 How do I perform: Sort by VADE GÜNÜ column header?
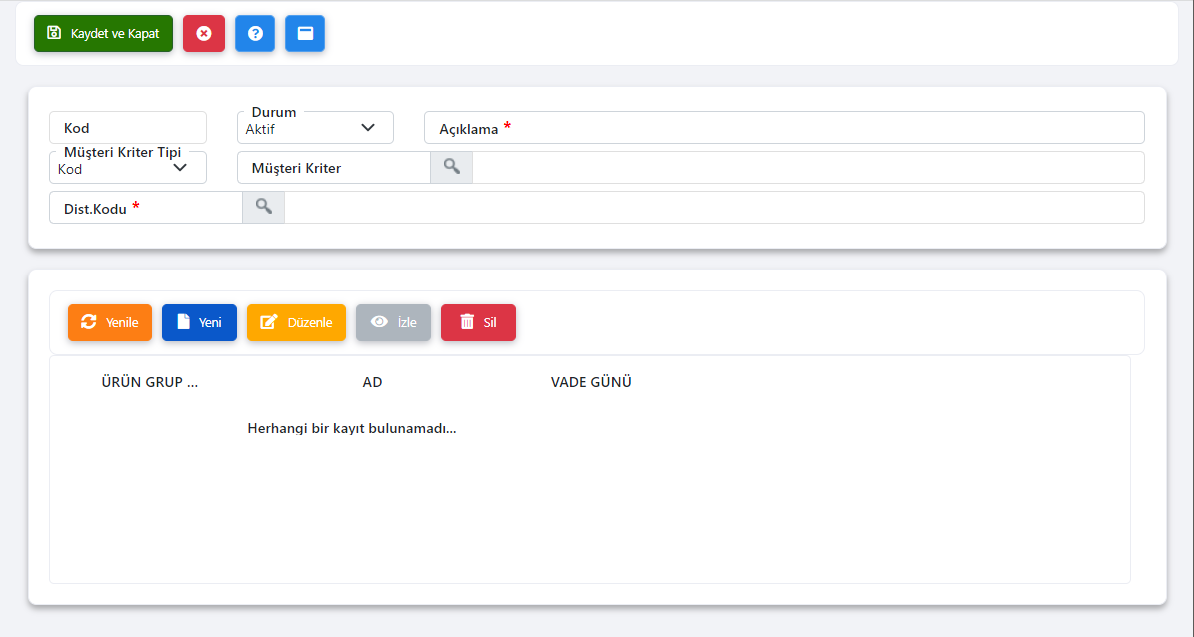(591, 382)
